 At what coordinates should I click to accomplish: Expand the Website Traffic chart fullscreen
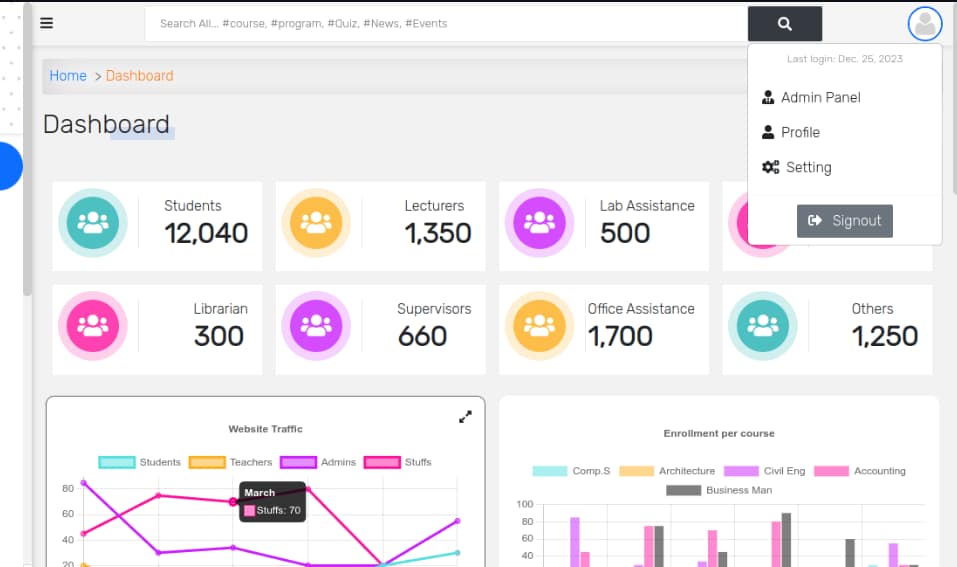coord(465,417)
